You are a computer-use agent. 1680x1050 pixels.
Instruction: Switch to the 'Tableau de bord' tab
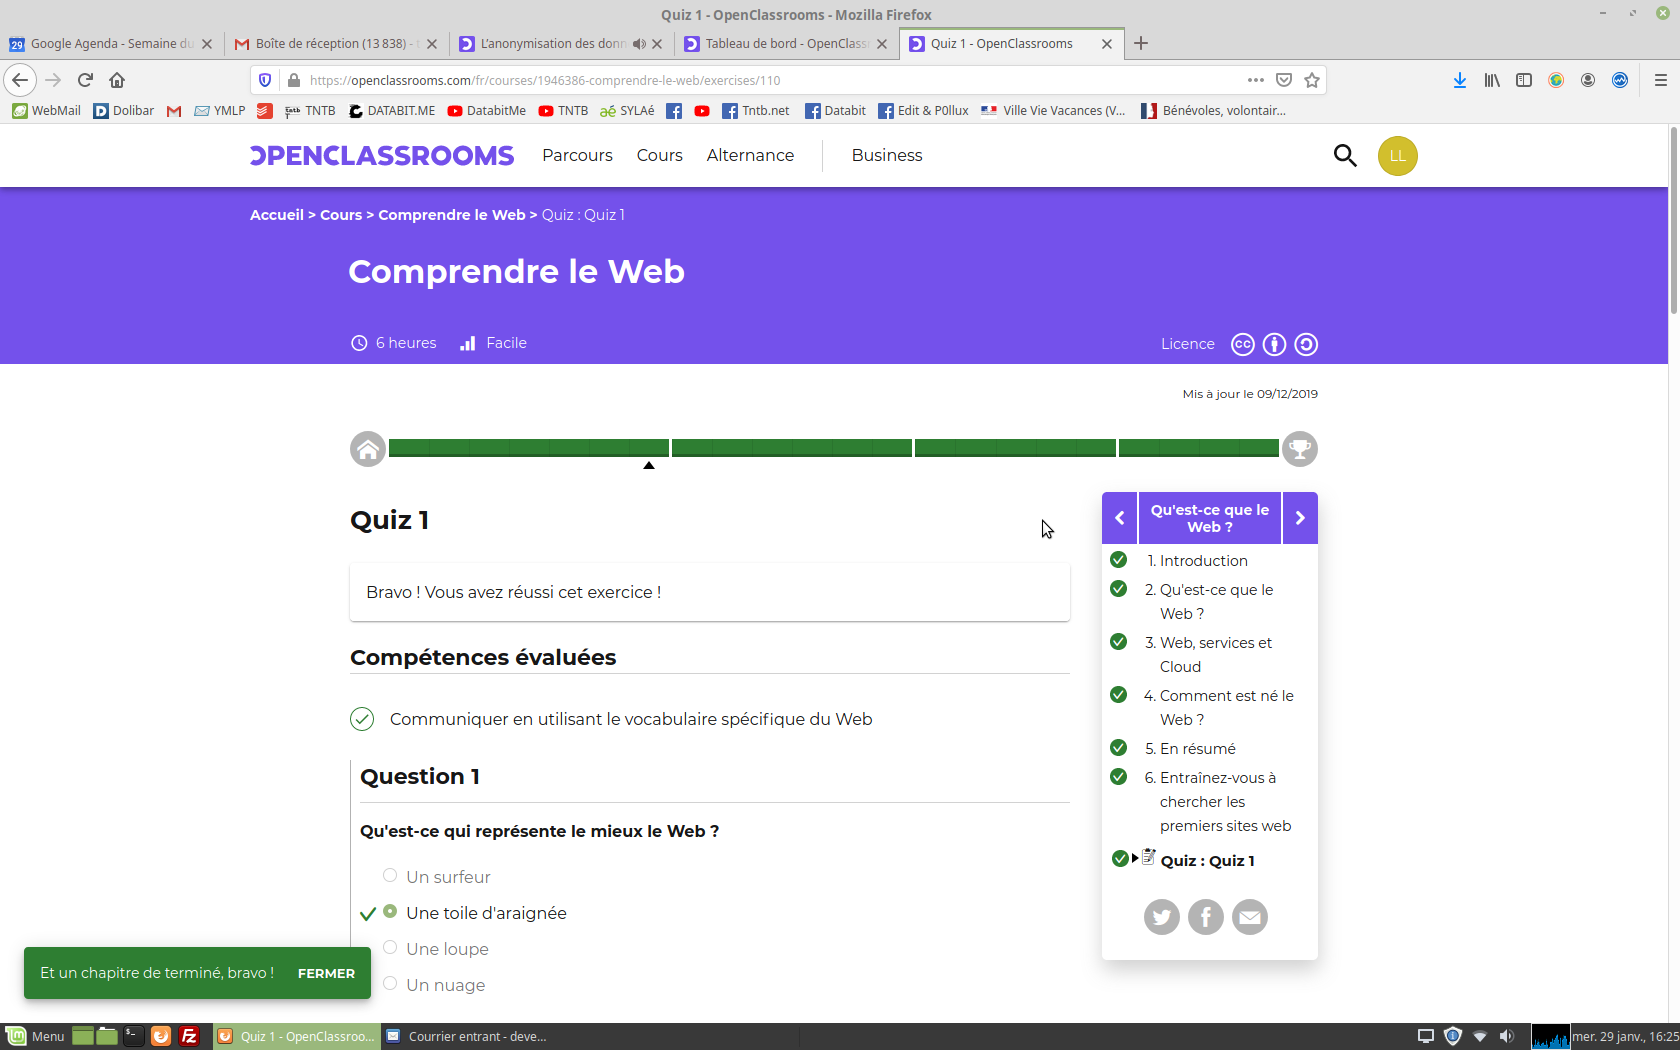(785, 43)
